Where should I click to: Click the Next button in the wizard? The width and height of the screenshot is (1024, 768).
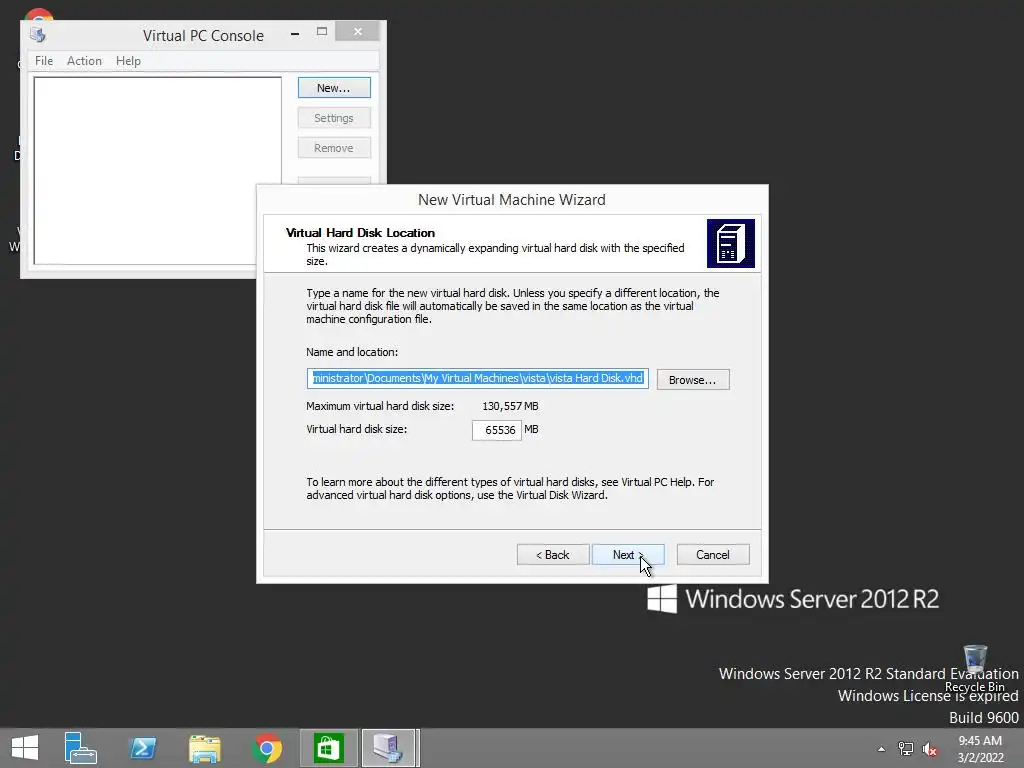(628, 554)
